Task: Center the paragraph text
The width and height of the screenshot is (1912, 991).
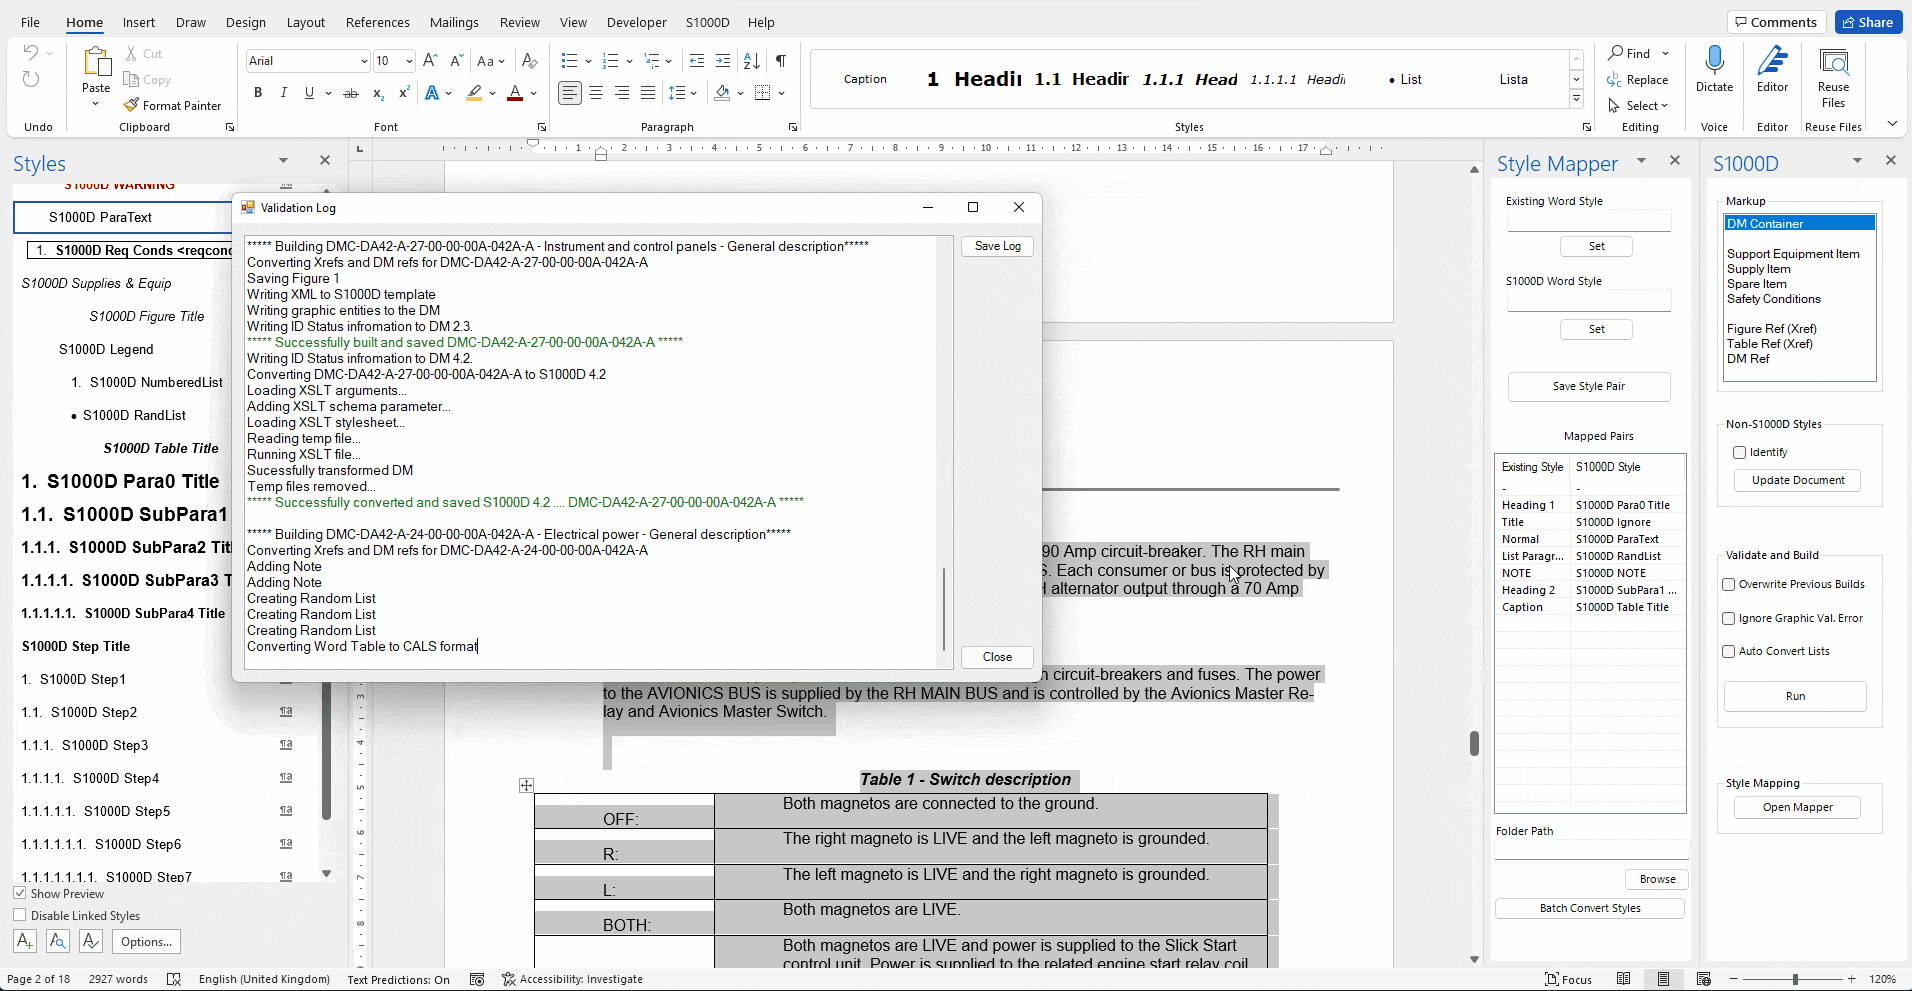Action: coord(596,93)
